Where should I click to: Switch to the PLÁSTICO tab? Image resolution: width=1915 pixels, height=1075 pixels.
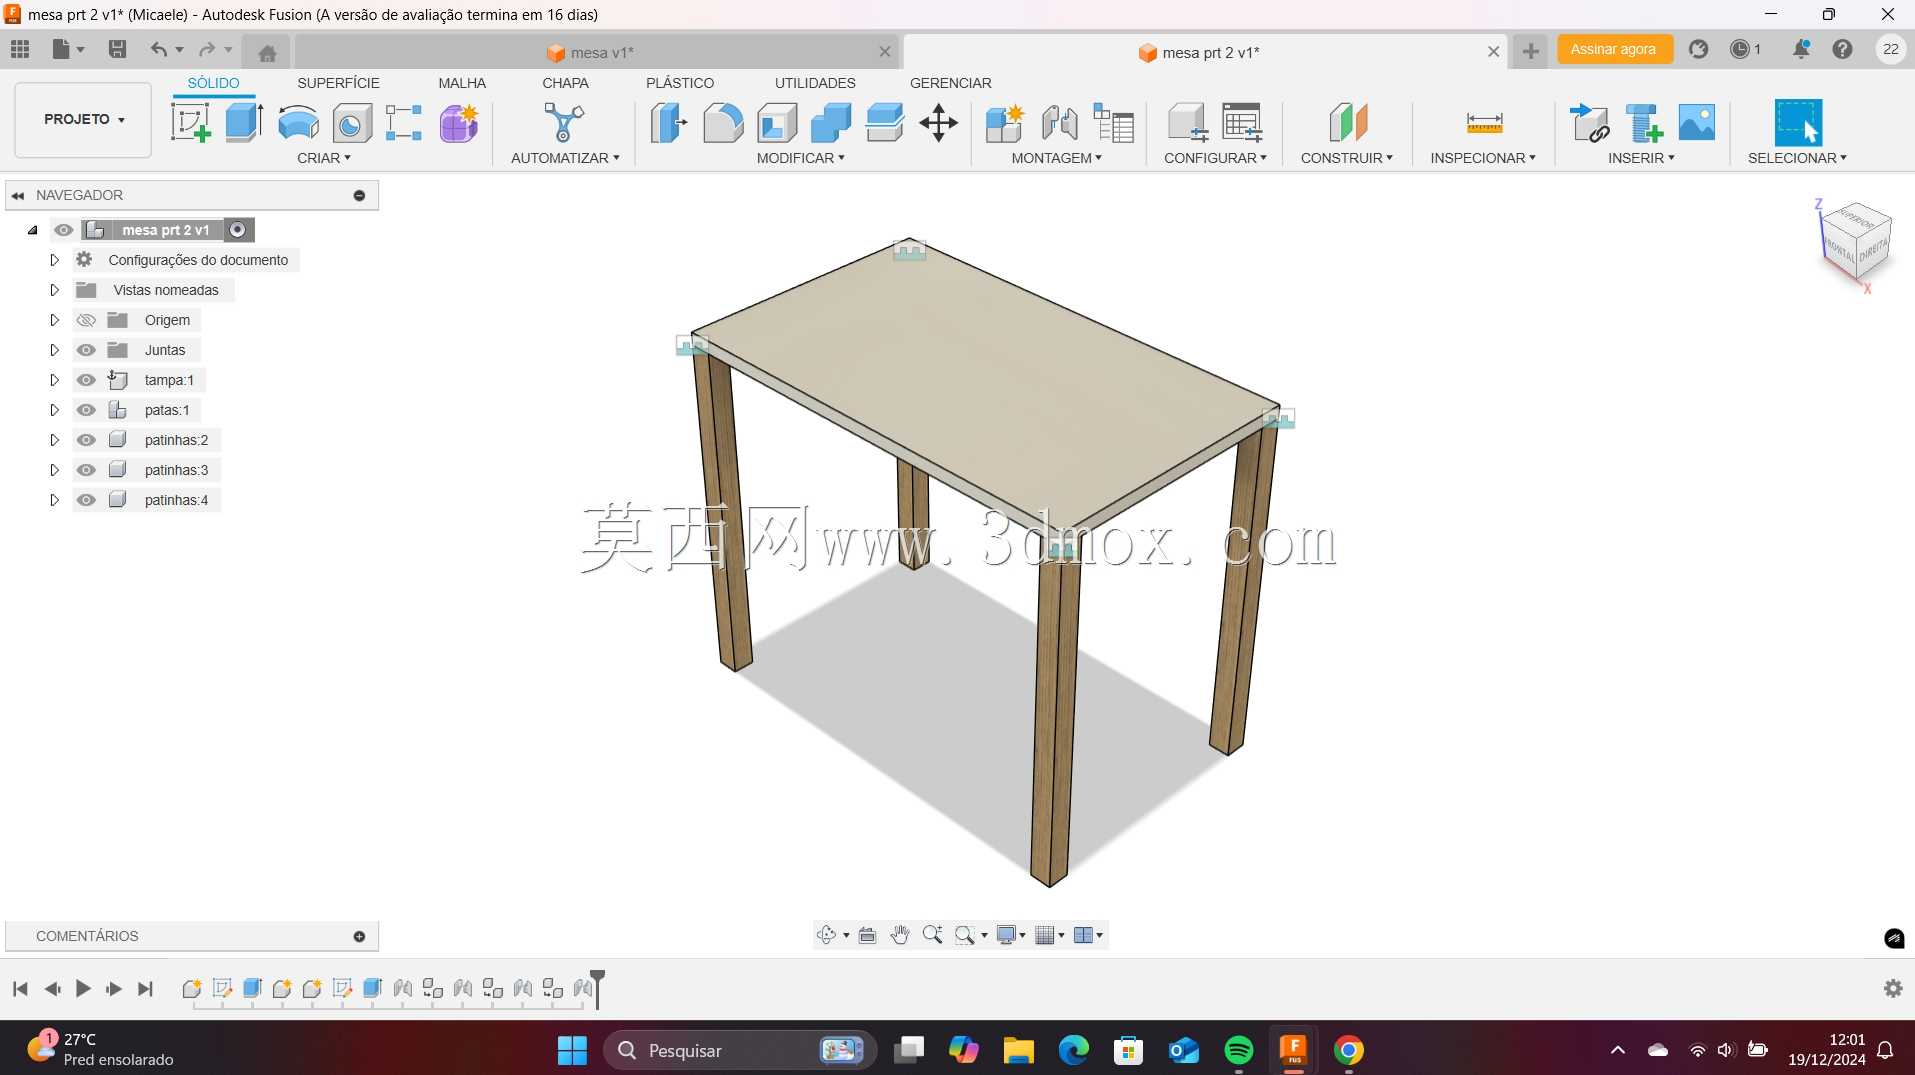pos(680,83)
